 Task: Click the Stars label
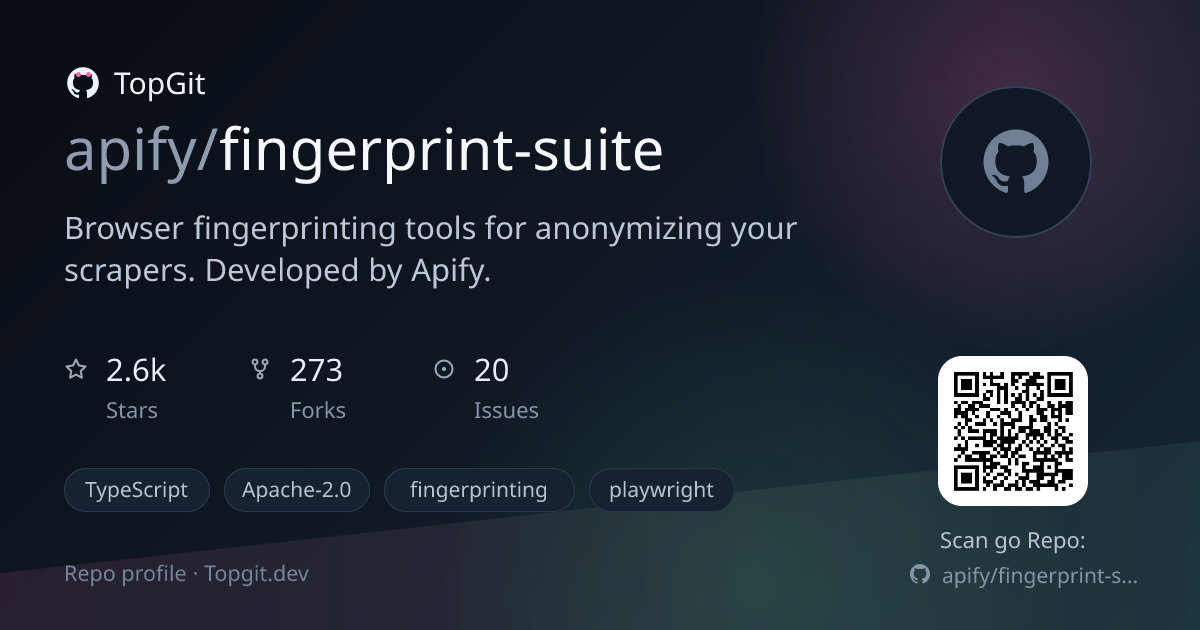(x=132, y=411)
